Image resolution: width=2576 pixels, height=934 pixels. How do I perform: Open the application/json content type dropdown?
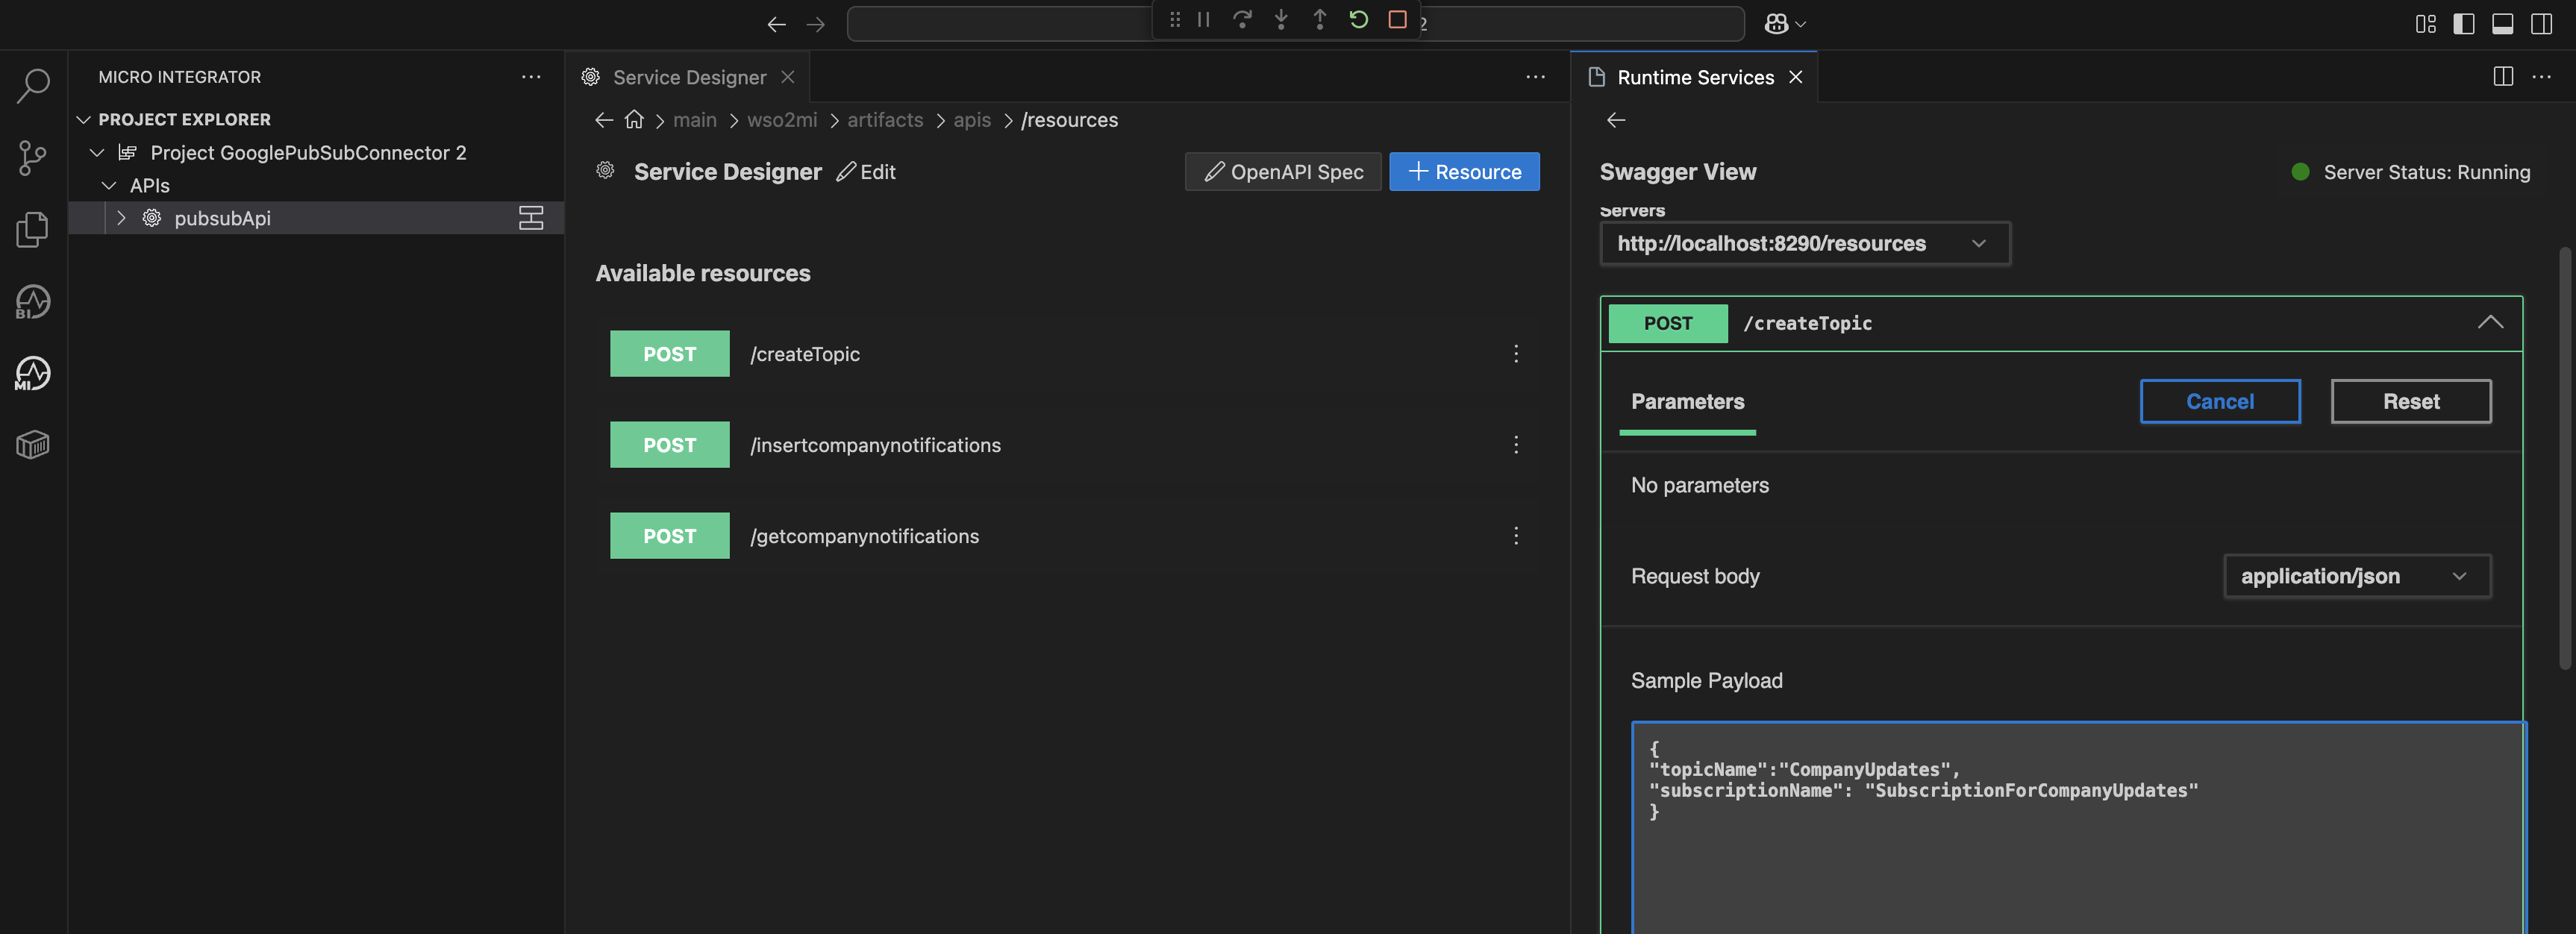pos(2357,576)
